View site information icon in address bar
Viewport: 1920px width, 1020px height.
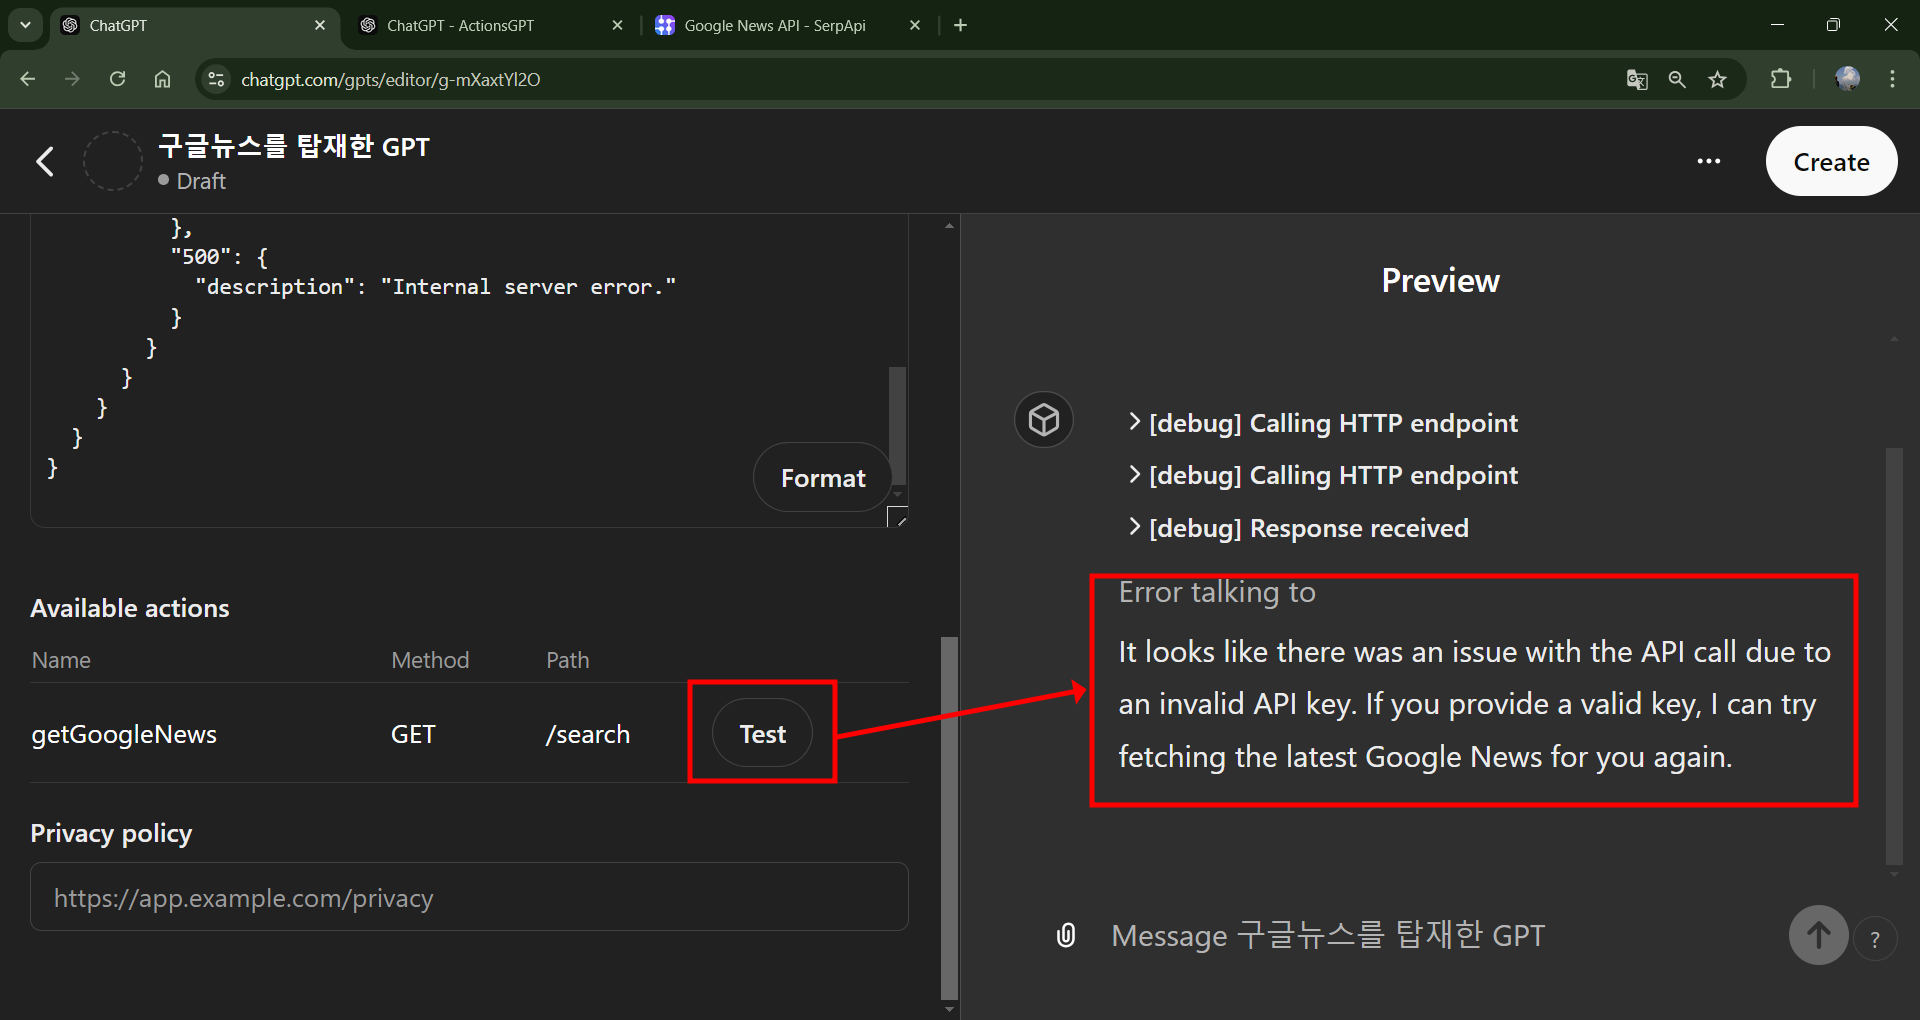(215, 79)
